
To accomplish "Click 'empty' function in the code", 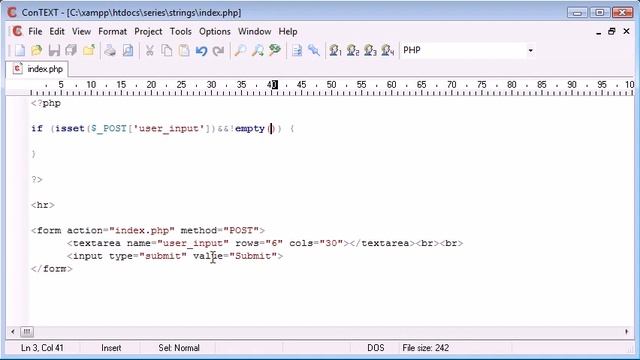I will pyautogui.click(x=250, y=129).
